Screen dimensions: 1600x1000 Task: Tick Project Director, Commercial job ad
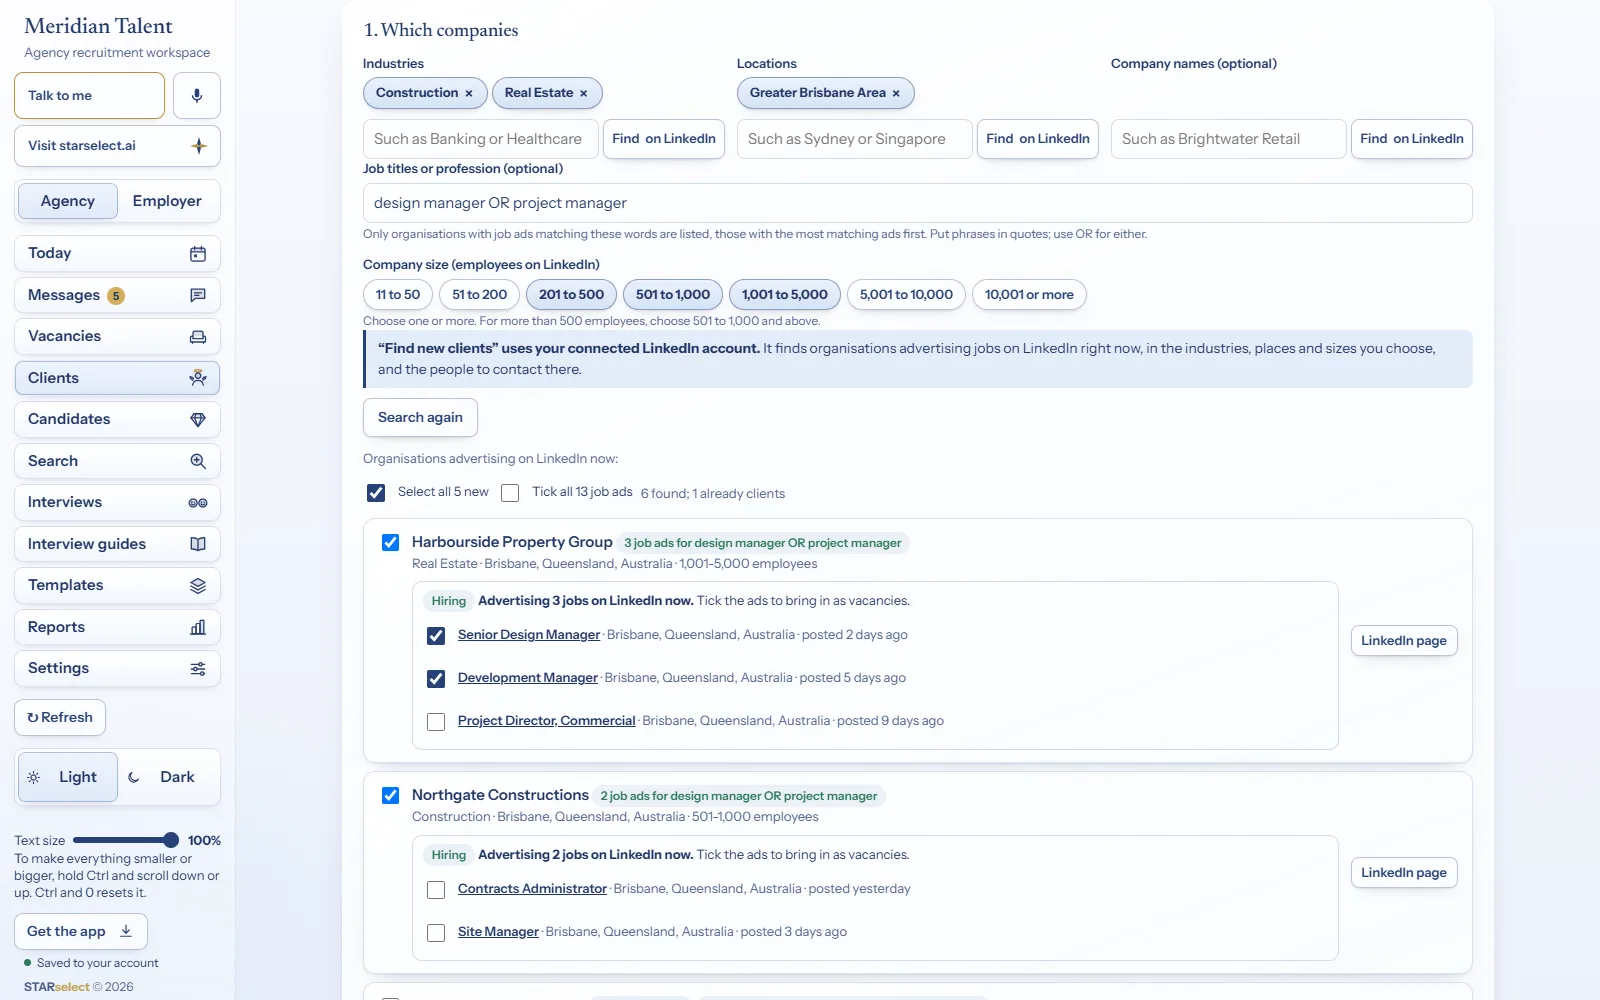tap(436, 722)
